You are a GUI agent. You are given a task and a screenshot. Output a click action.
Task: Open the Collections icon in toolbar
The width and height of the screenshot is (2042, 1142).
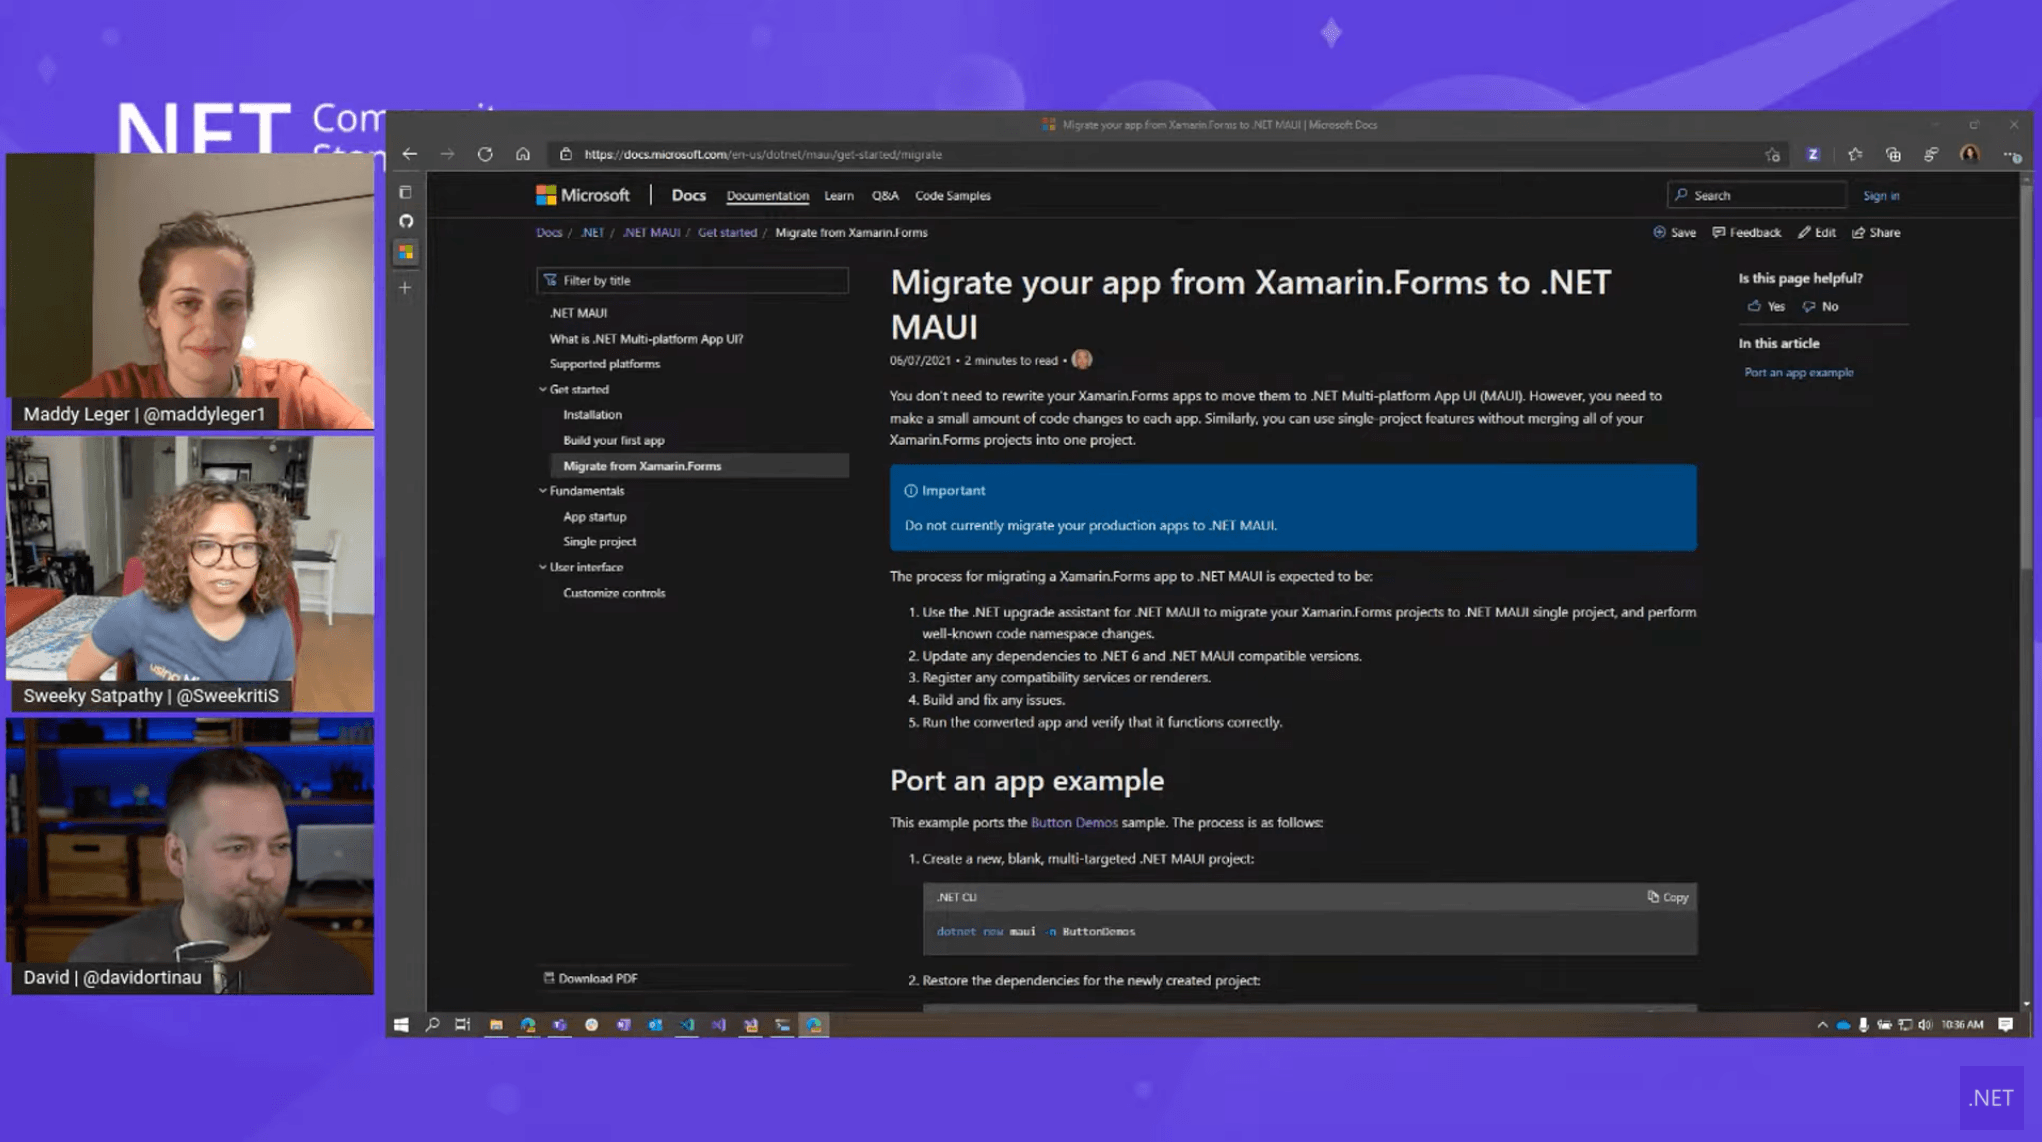(x=1893, y=154)
